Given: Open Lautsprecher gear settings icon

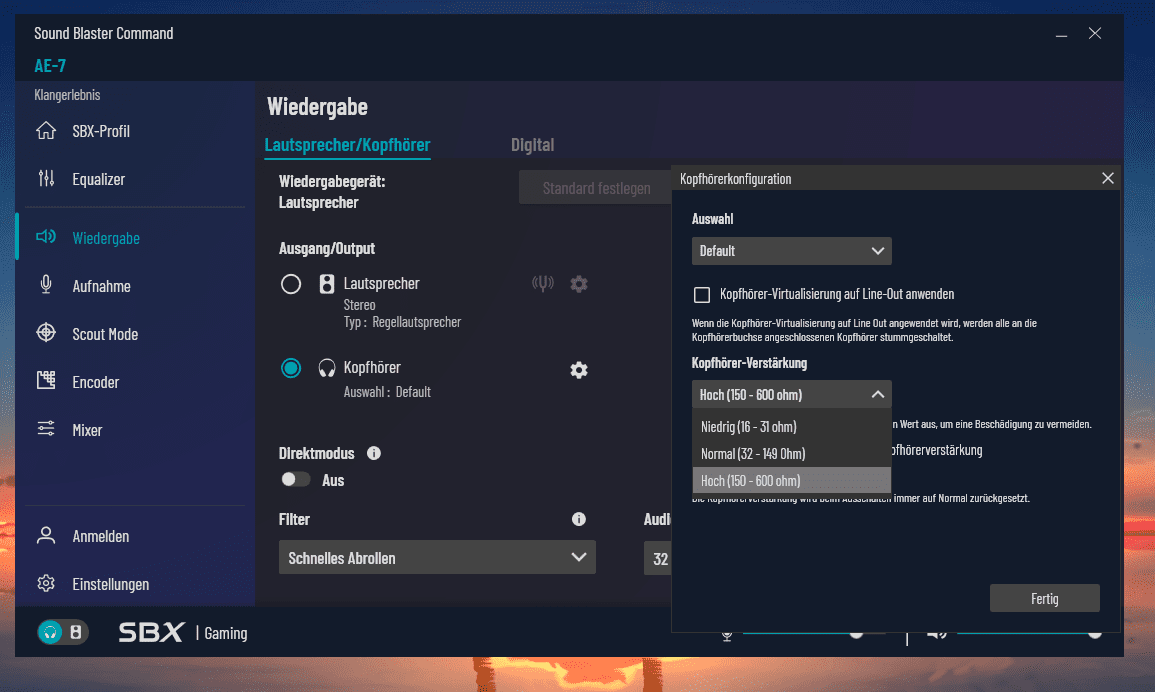Looking at the screenshot, I should tap(579, 284).
